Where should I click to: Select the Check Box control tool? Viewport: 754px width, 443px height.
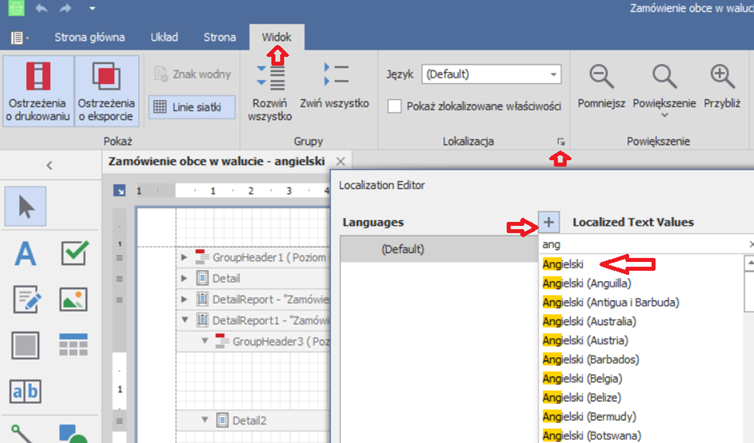pyautogui.click(x=75, y=253)
